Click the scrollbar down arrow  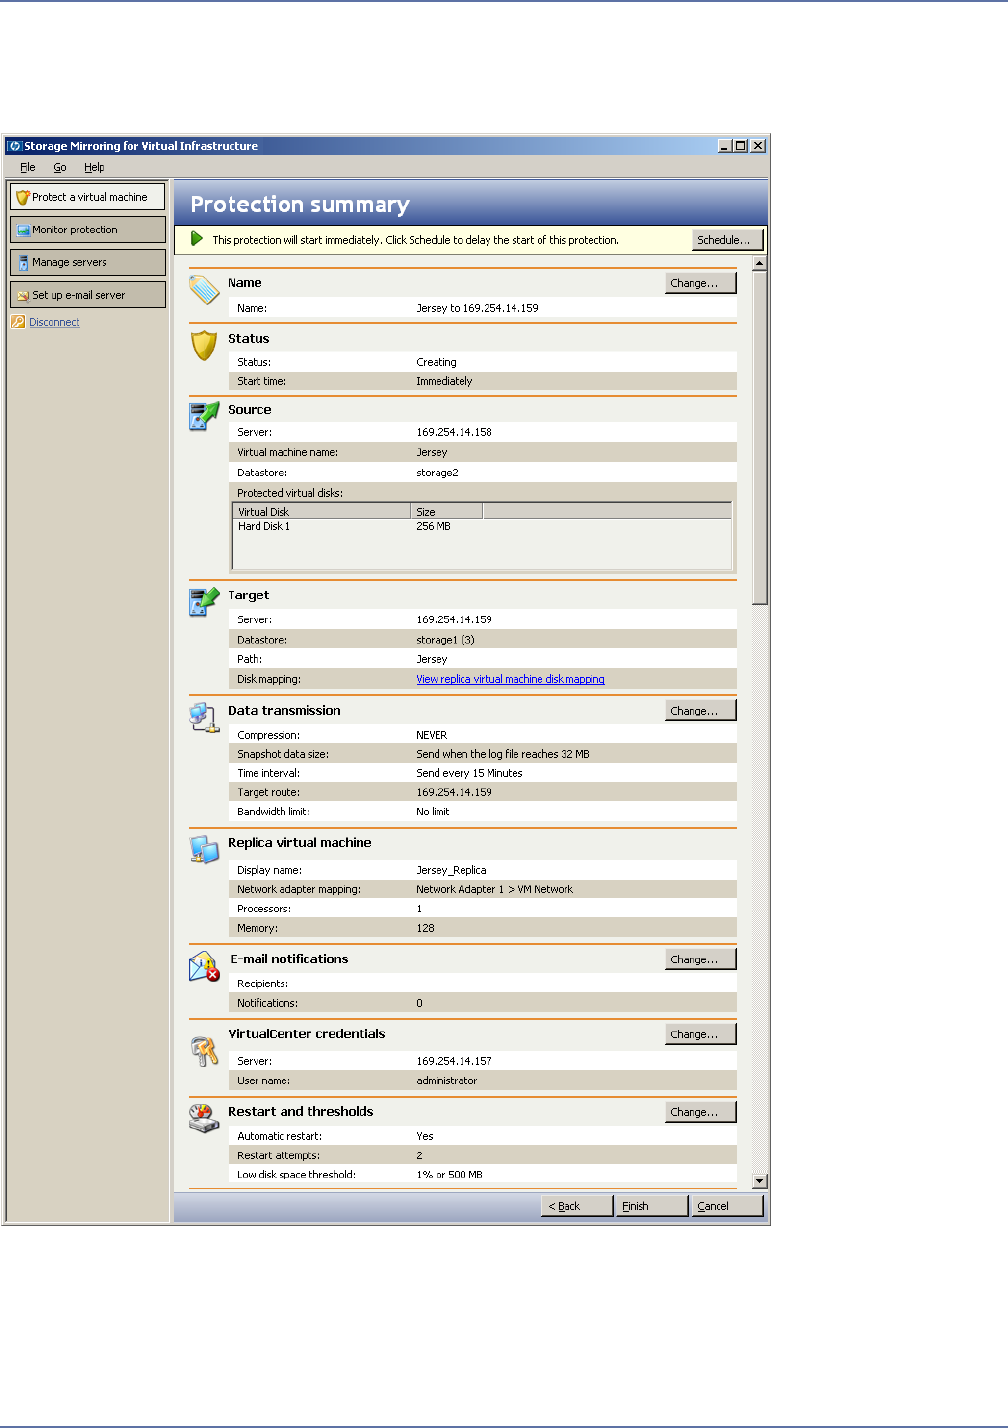[x=760, y=1181]
